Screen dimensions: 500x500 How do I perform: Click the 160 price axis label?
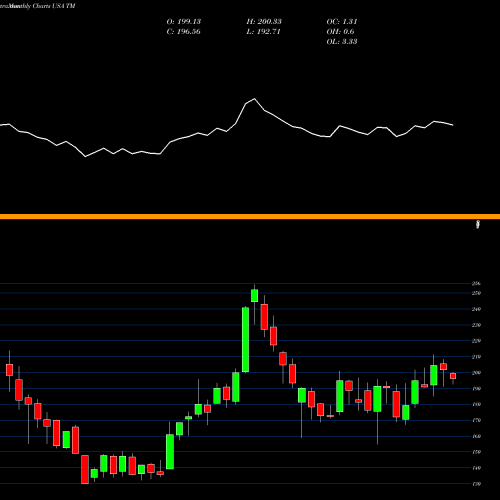tap(476, 436)
